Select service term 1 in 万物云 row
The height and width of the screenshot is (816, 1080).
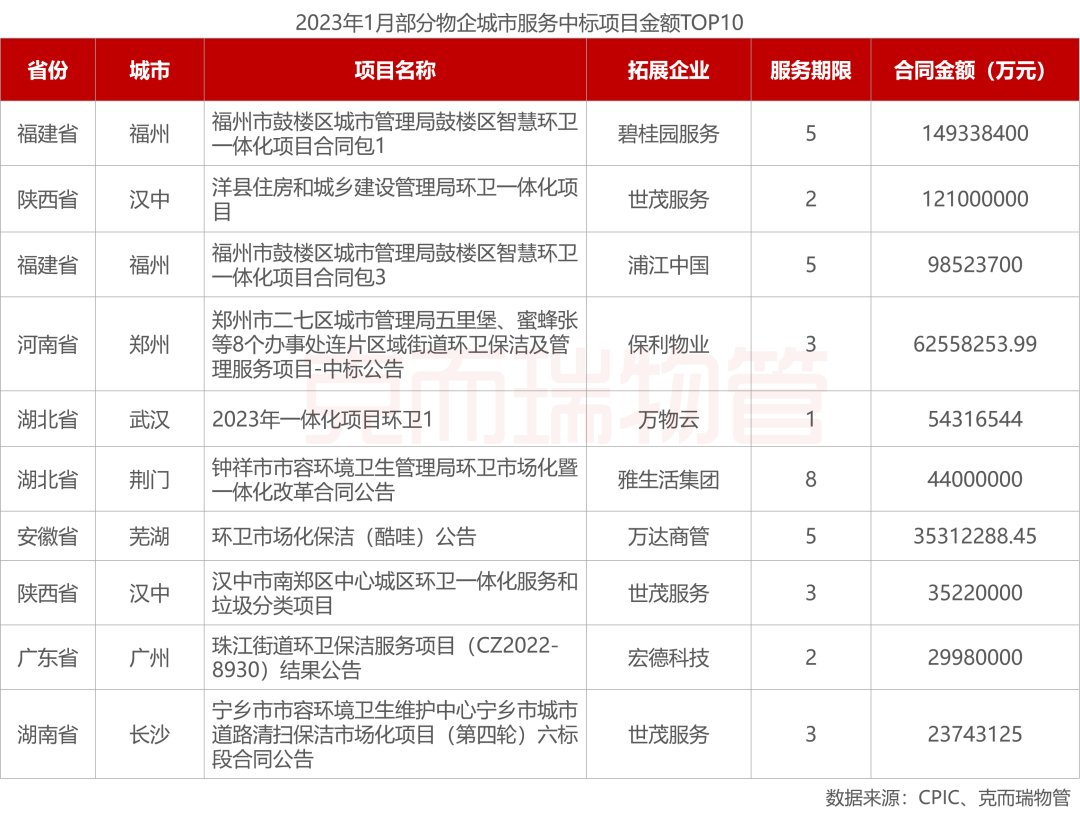[811, 419]
